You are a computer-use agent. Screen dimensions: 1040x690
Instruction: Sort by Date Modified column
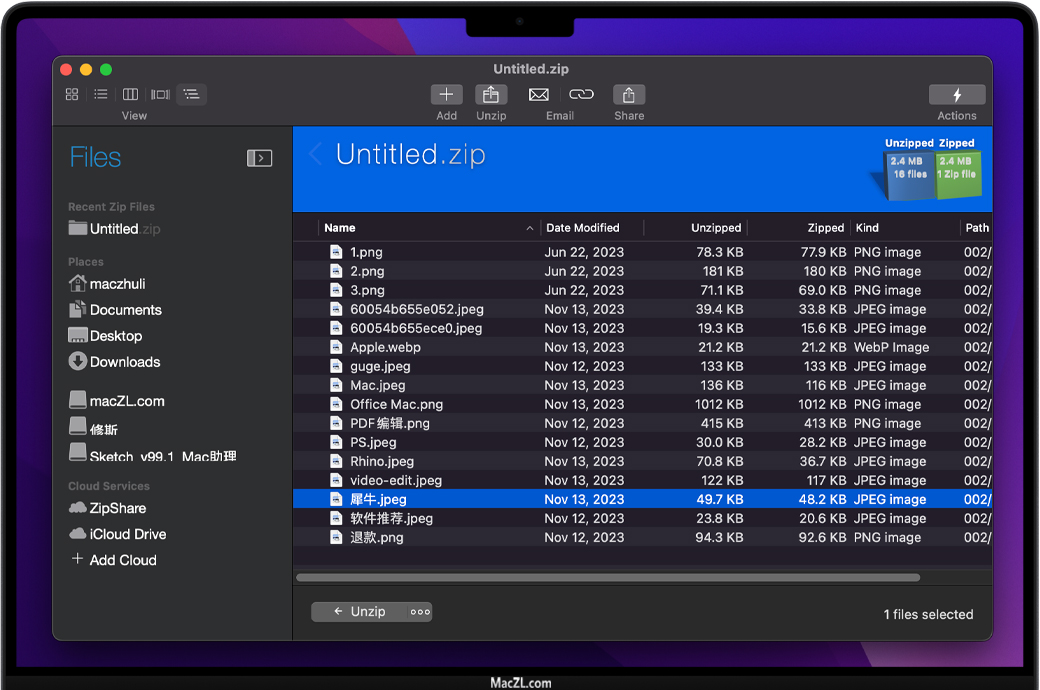tap(582, 228)
